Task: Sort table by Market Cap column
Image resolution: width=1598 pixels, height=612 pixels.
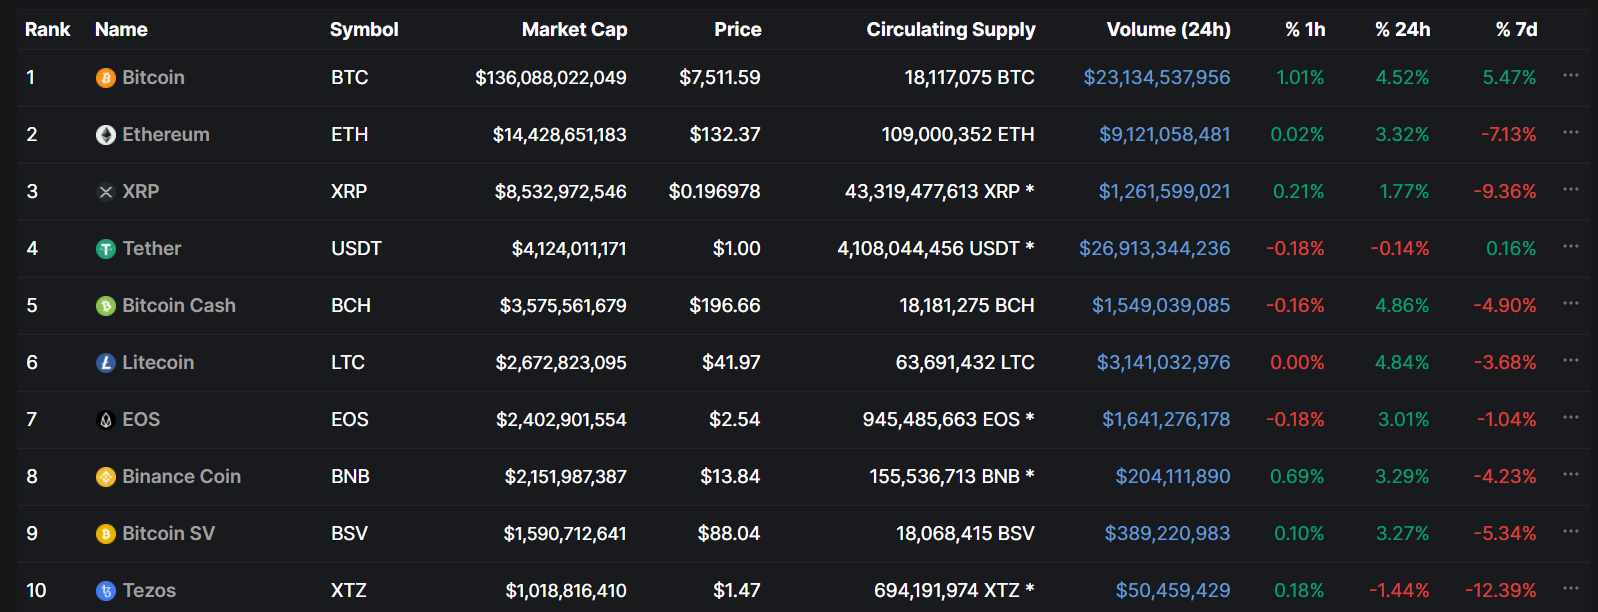Action: pyautogui.click(x=574, y=30)
